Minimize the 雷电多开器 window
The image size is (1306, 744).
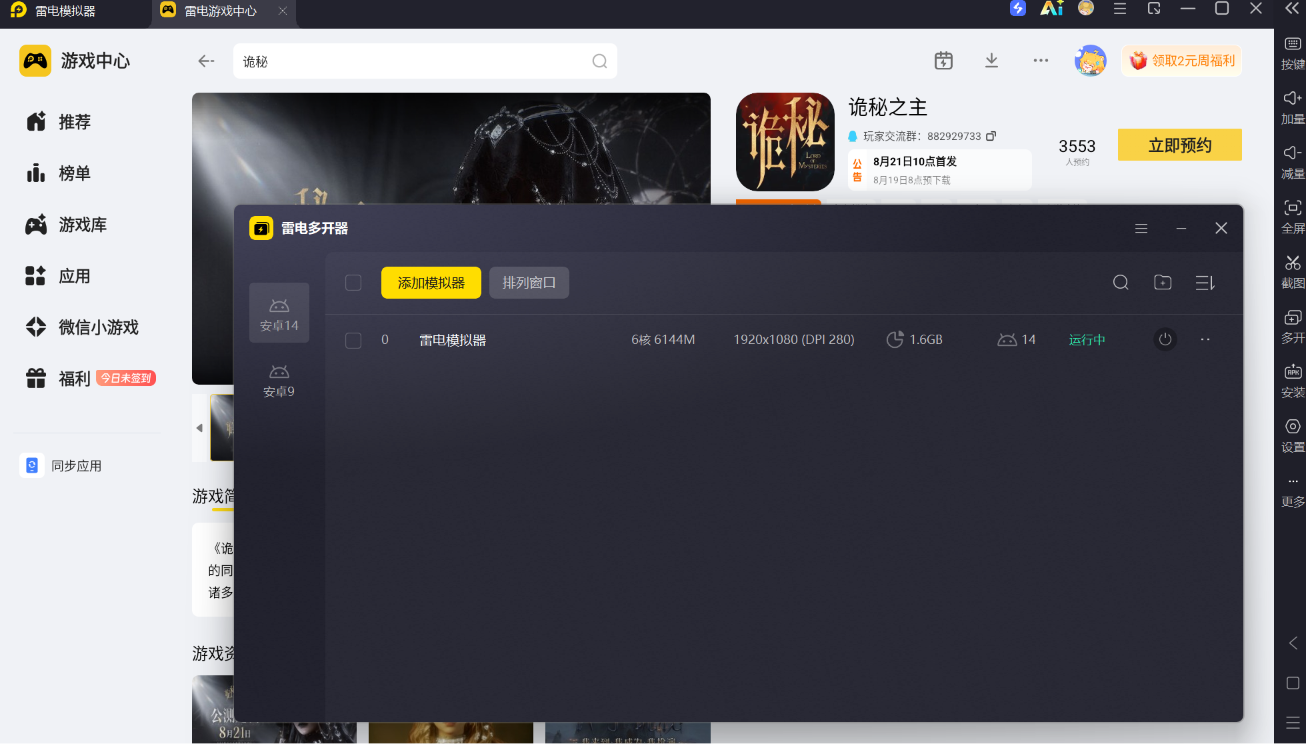[1181, 229]
